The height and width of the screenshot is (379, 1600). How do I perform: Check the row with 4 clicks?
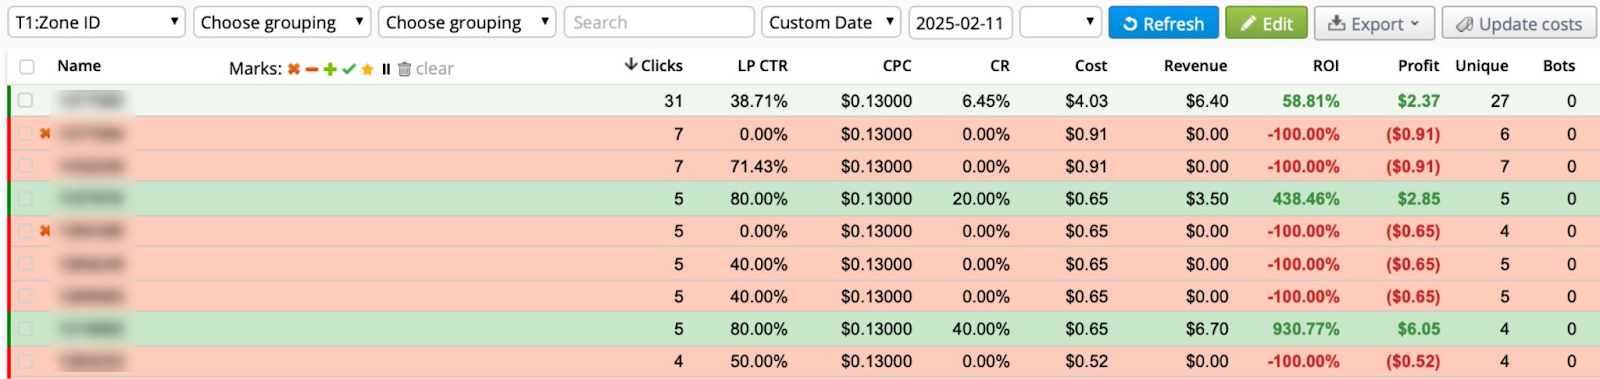pos(26,361)
